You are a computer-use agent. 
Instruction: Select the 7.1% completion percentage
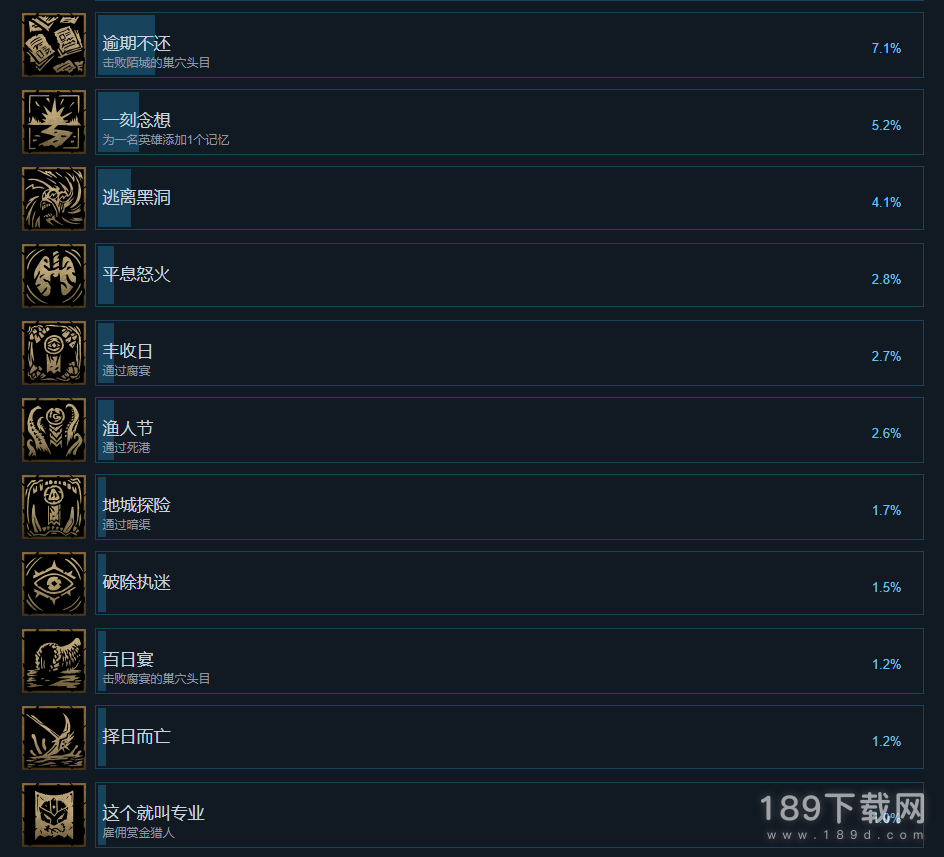[886, 48]
